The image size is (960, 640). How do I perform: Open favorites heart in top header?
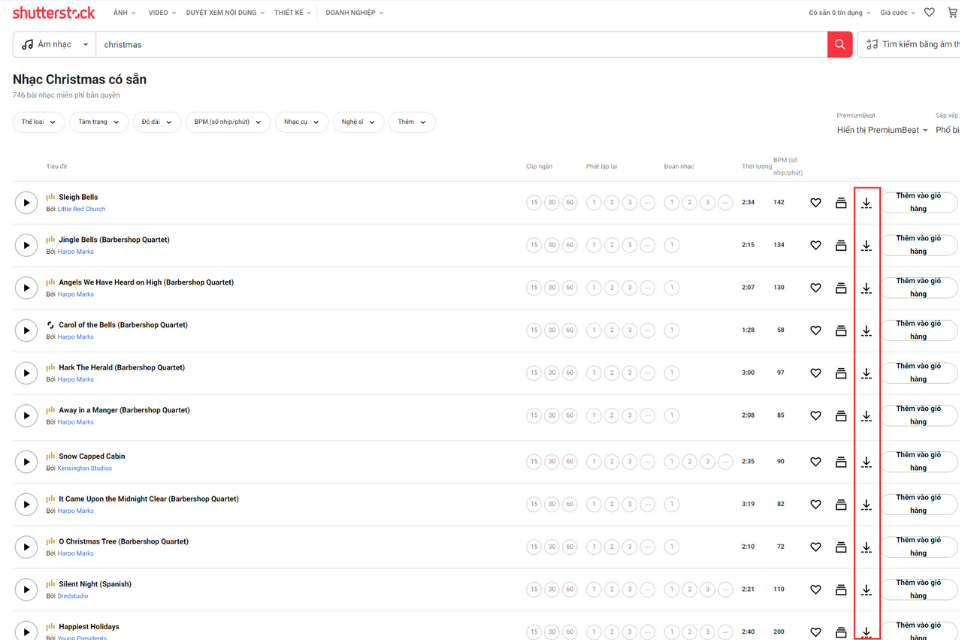[x=929, y=12]
